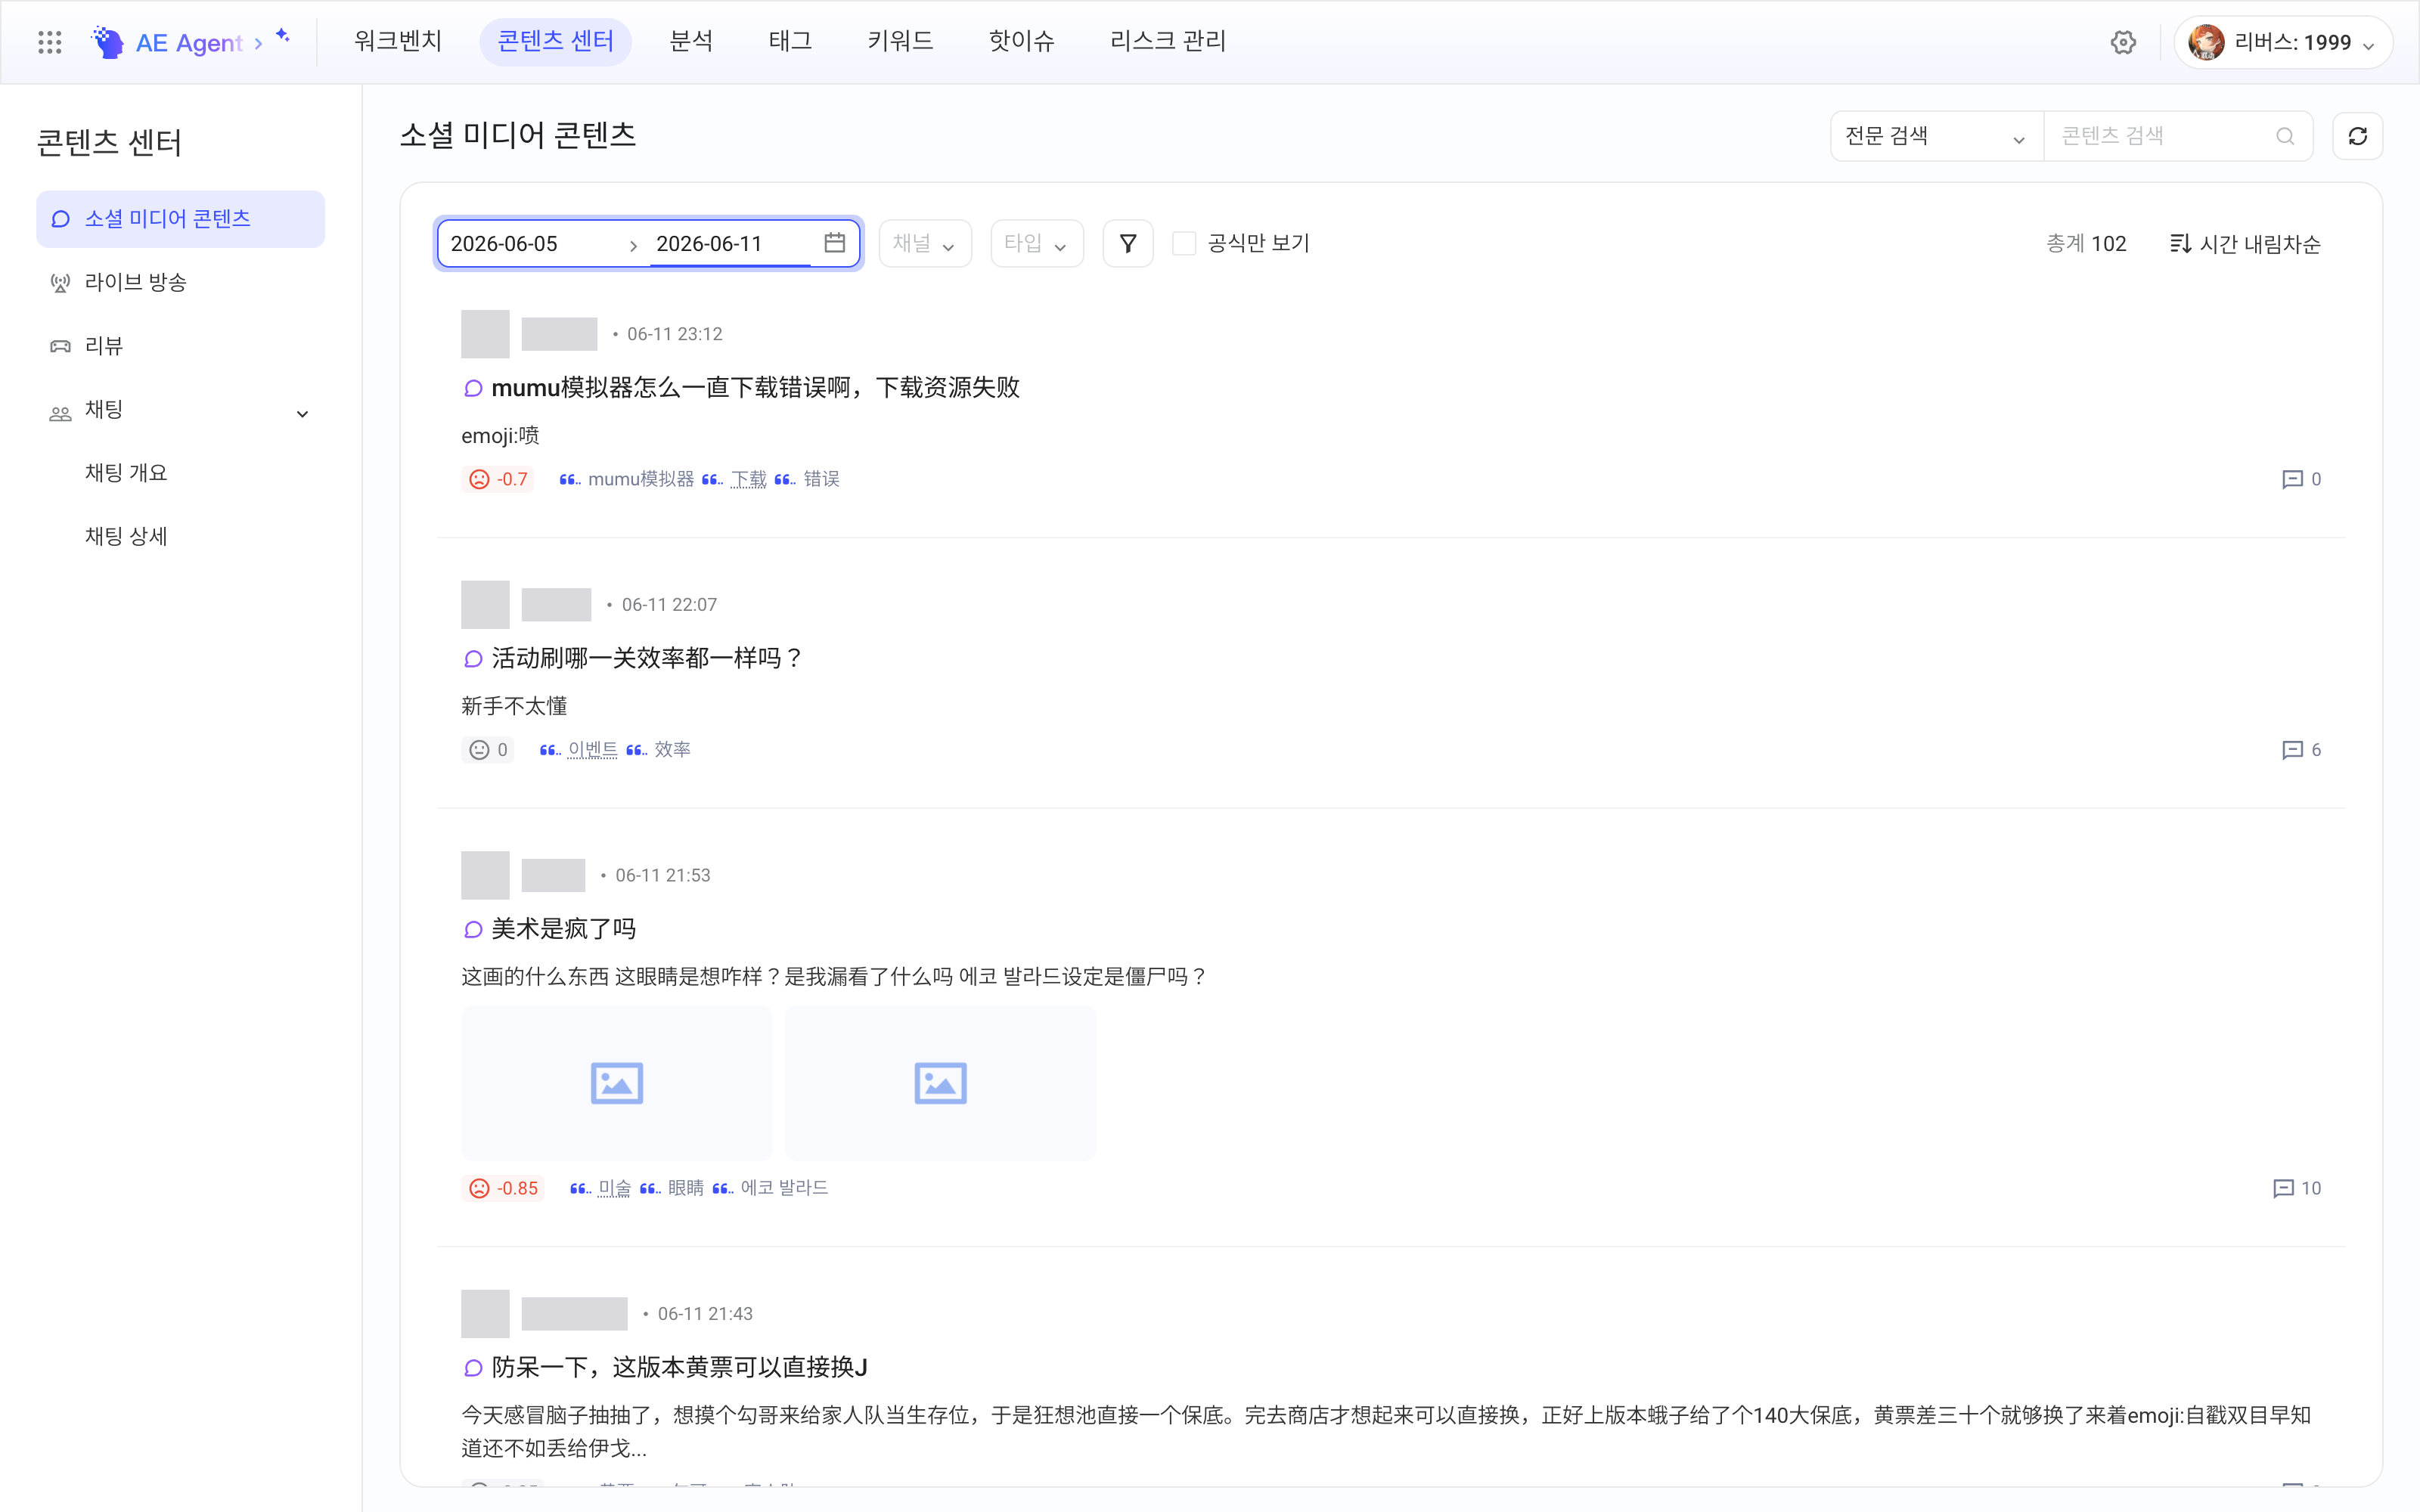Switch to the 핫이슈 tab
This screenshot has height=1512, width=2420.
[x=1021, y=41]
